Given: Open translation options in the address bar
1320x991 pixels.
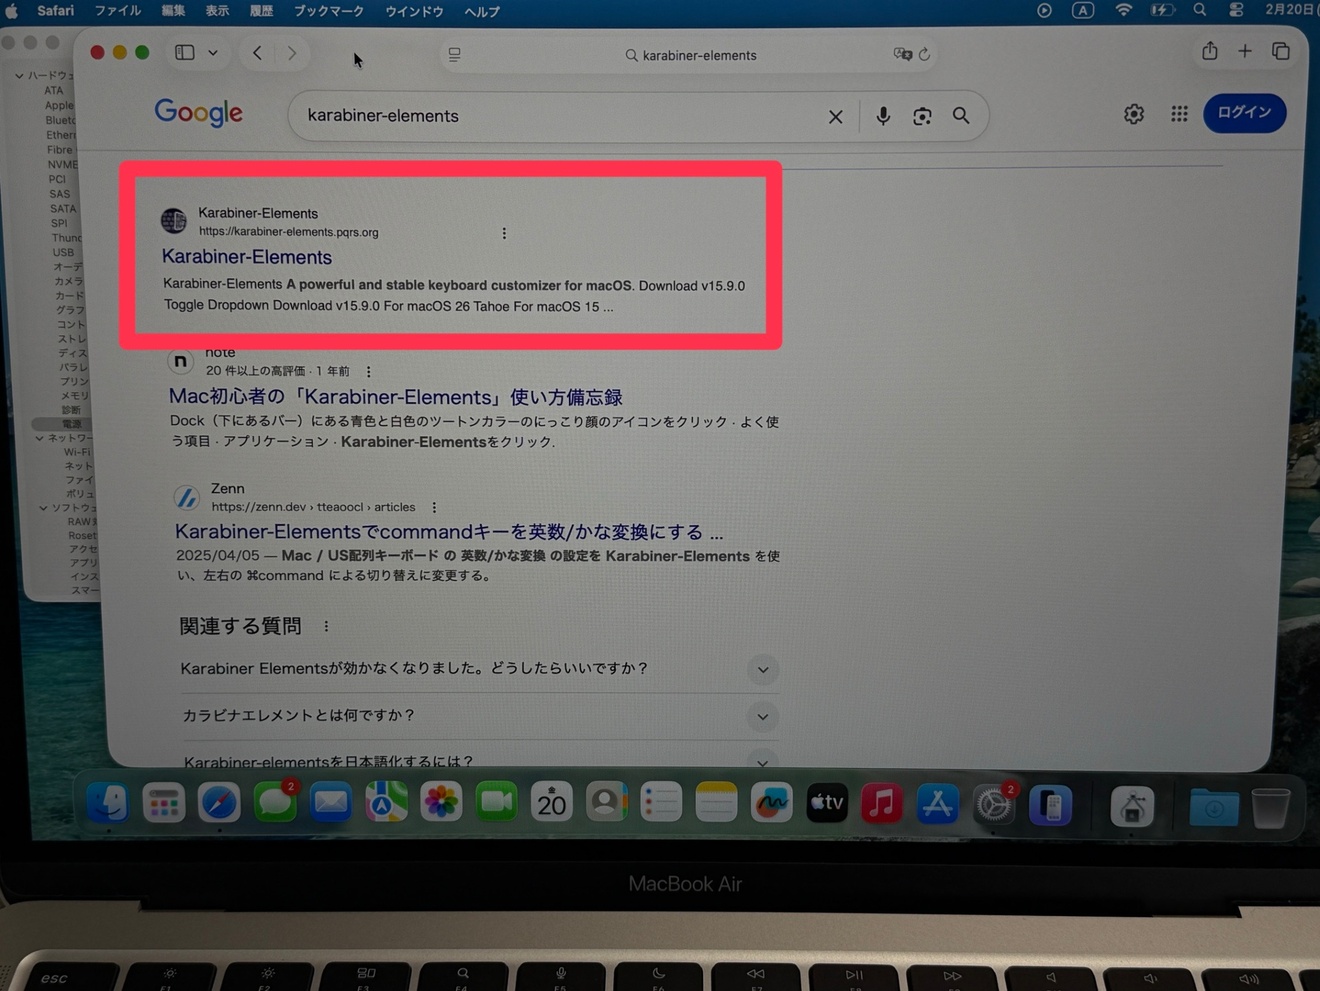Looking at the screenshot, I should tap(905, 55).
